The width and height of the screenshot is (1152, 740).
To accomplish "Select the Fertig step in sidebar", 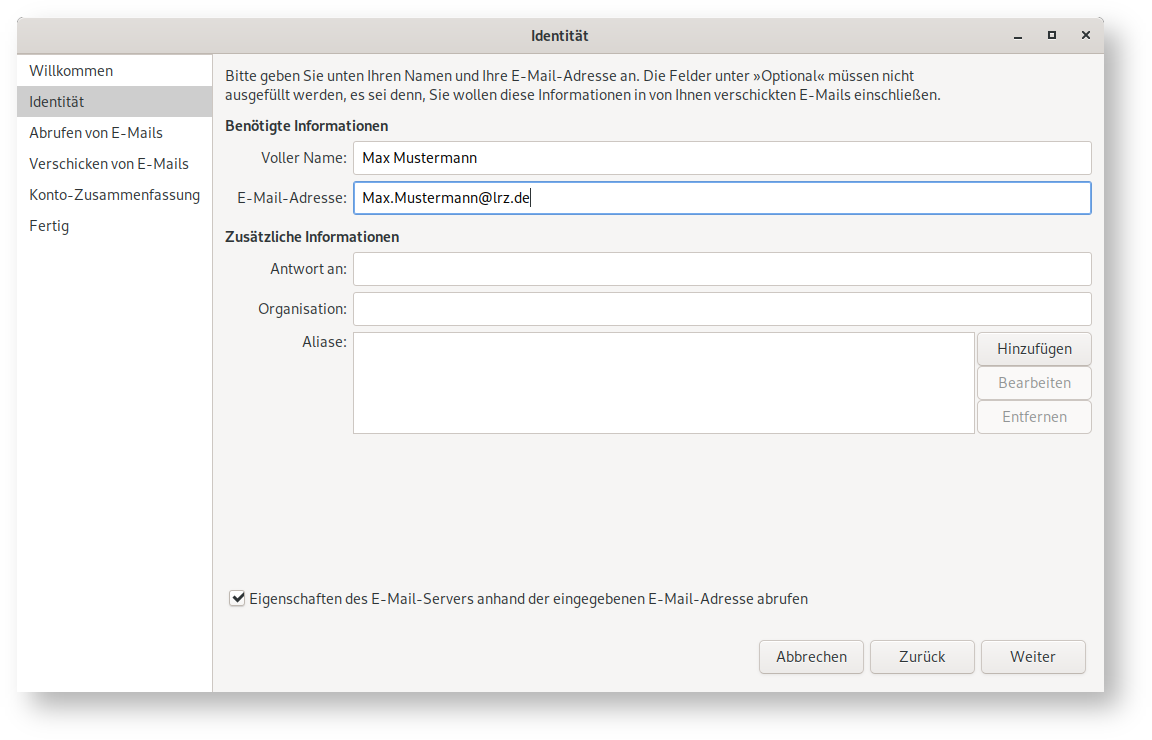I will point(49,226).
